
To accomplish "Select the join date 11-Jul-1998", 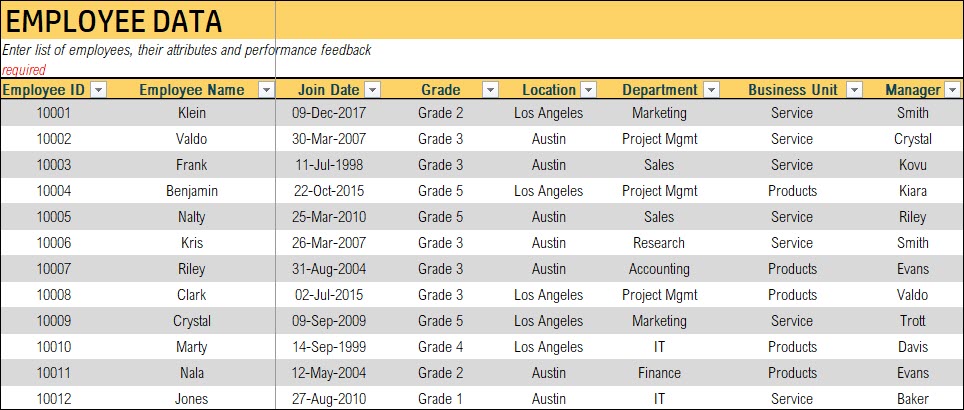I will pos(328,165).
